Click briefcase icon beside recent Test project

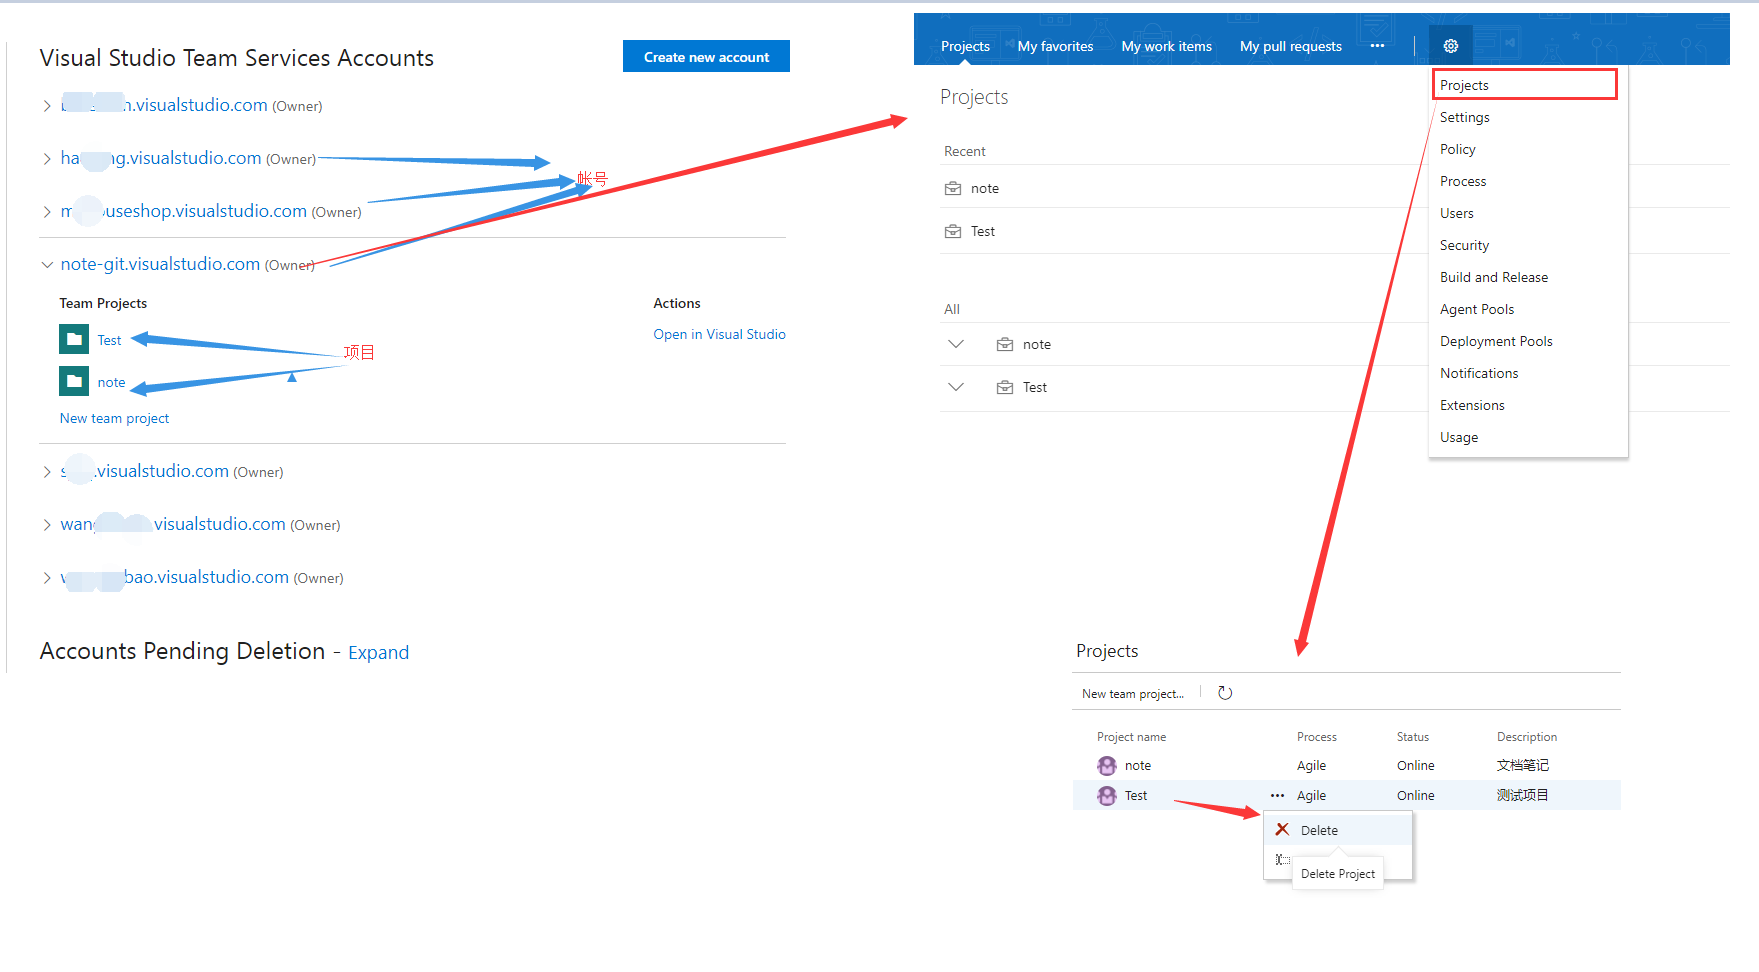coord(953,231)
